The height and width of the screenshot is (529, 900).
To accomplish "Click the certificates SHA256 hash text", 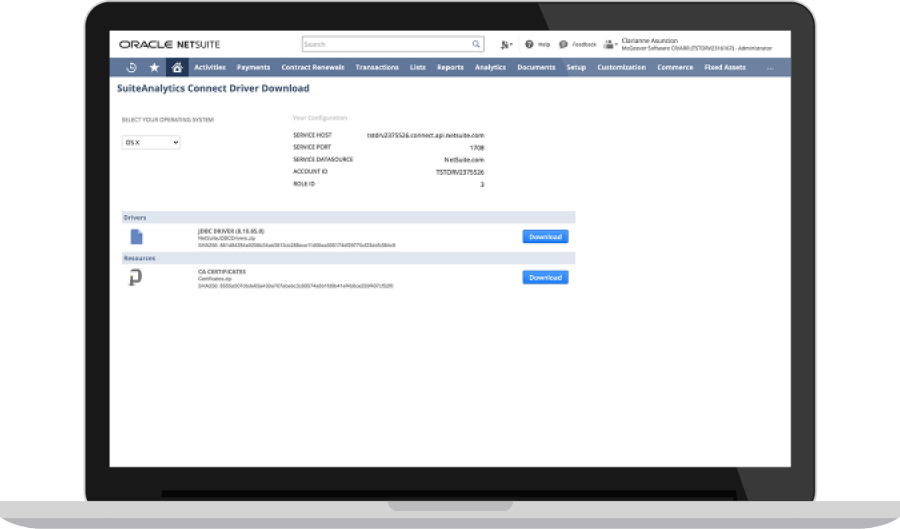I will [296, 286].
